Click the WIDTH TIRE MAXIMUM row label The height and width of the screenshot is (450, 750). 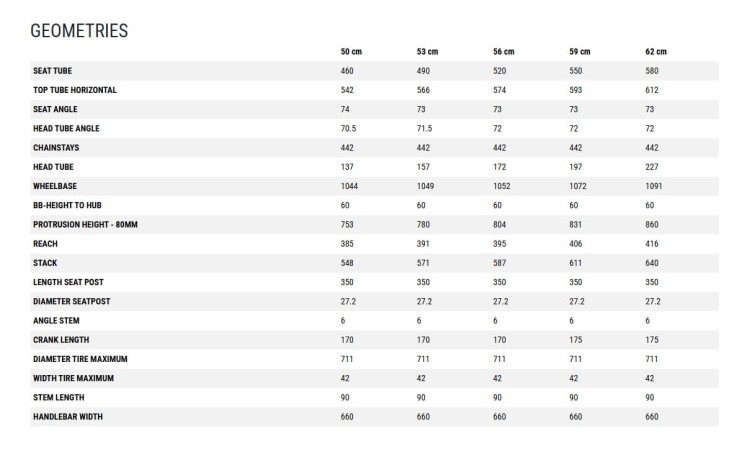pos(73,378)
